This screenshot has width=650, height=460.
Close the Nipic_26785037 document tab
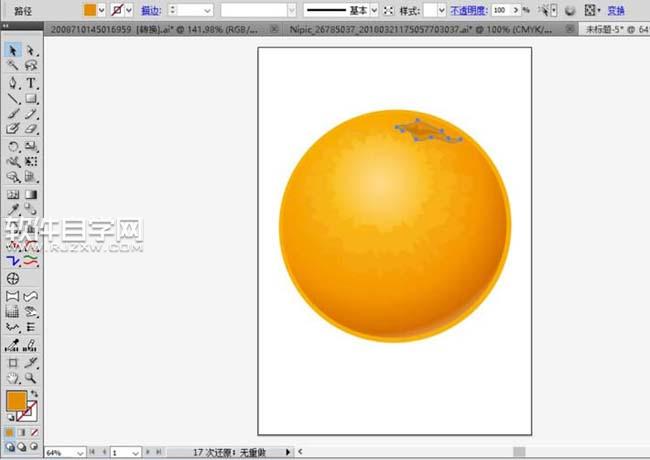pyautogui.click(x=570, y=29)
